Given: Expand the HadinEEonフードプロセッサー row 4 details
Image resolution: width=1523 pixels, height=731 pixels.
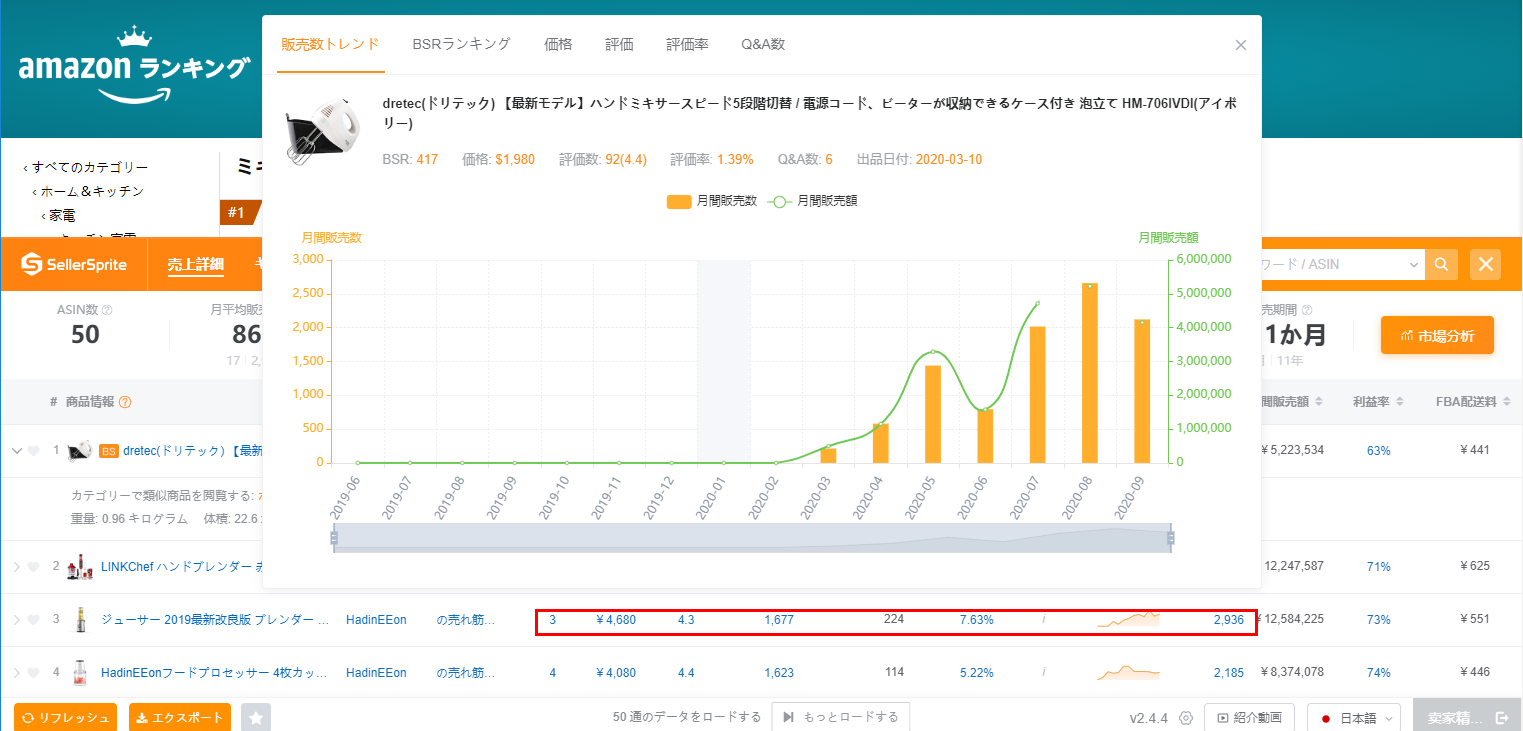Looking at the screenshot, I should click(16, 673).
